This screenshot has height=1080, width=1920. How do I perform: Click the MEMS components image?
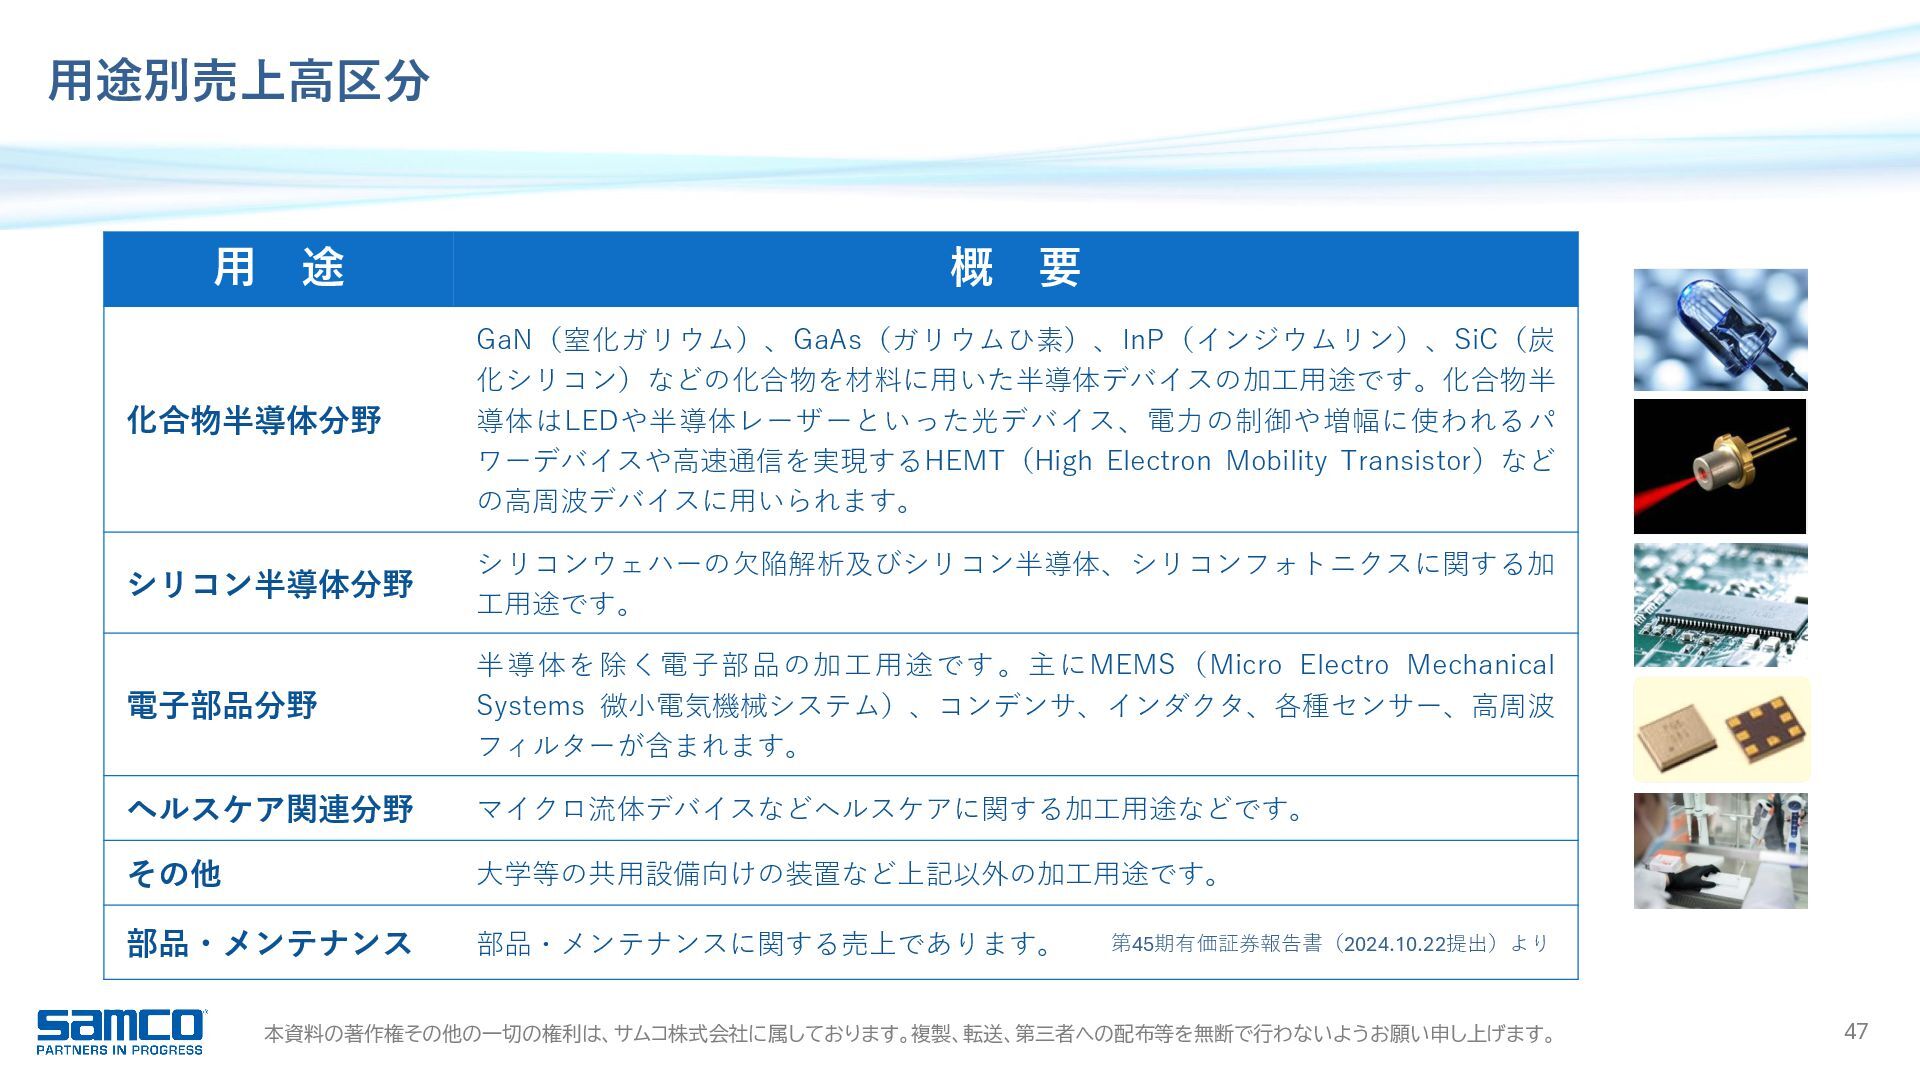(1720, 729)
